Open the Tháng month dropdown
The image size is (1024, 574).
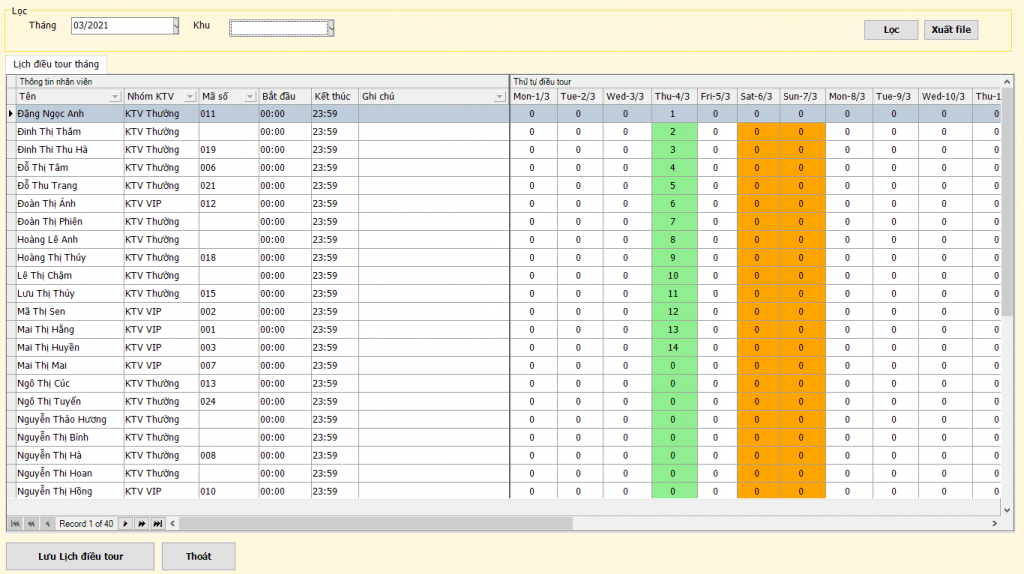click(176, 26)
